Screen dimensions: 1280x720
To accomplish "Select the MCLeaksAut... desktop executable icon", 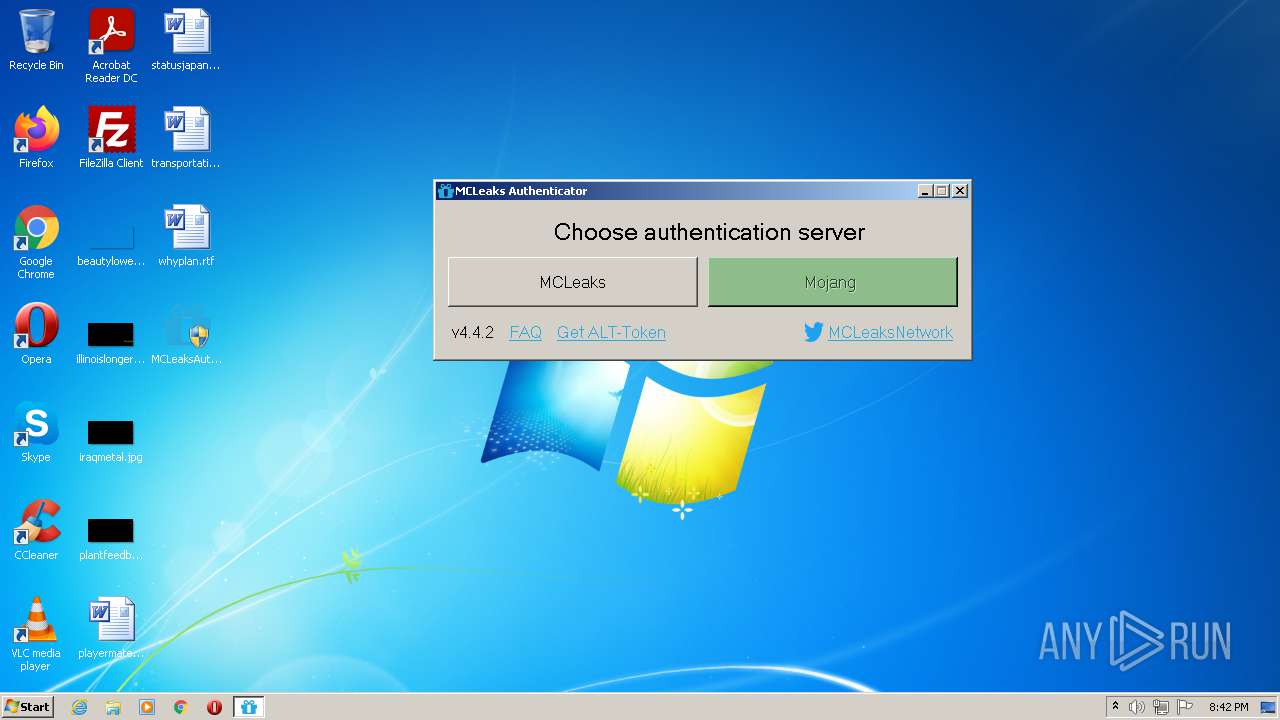I will 186,334.
